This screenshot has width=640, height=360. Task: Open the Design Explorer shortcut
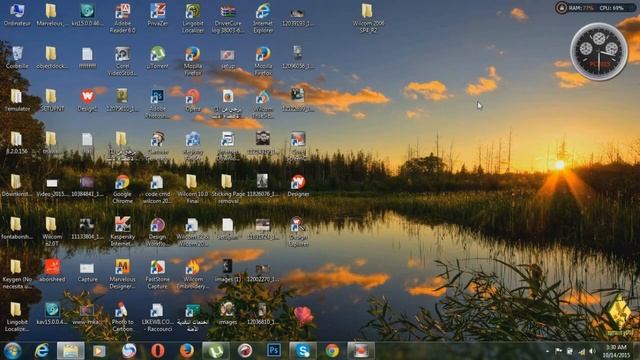click(298, 231)
